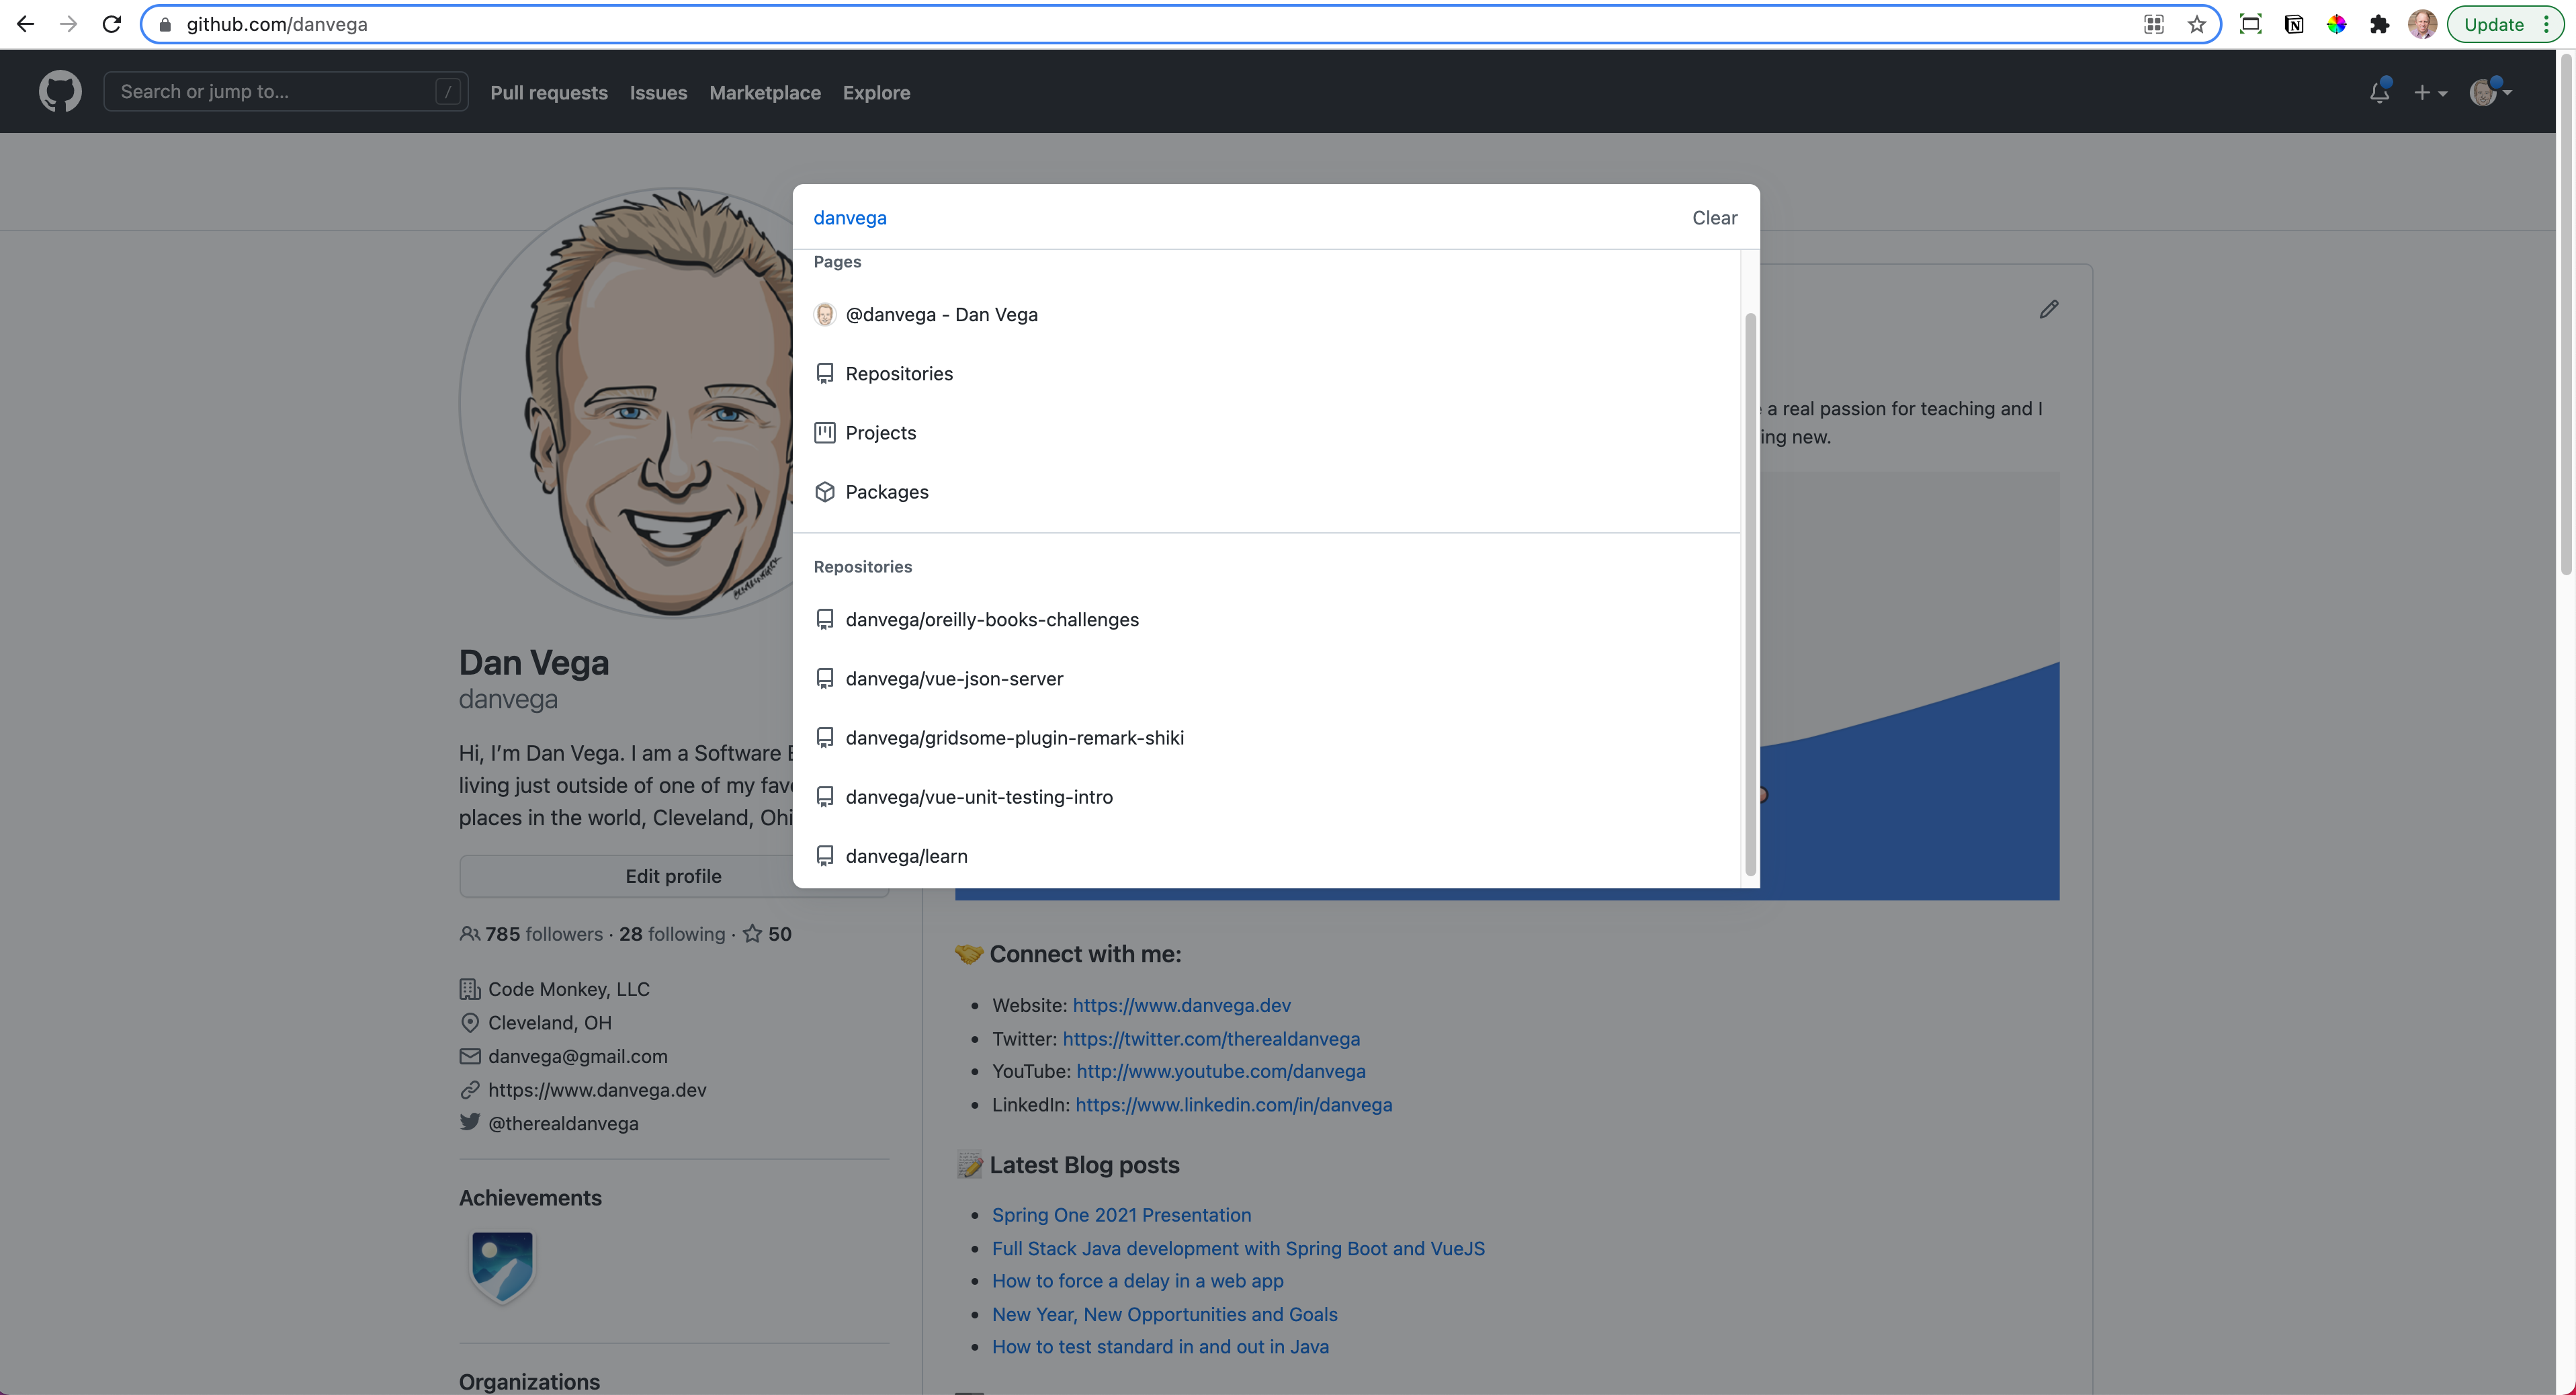Click the issues icon in navbar

point(658,93)
